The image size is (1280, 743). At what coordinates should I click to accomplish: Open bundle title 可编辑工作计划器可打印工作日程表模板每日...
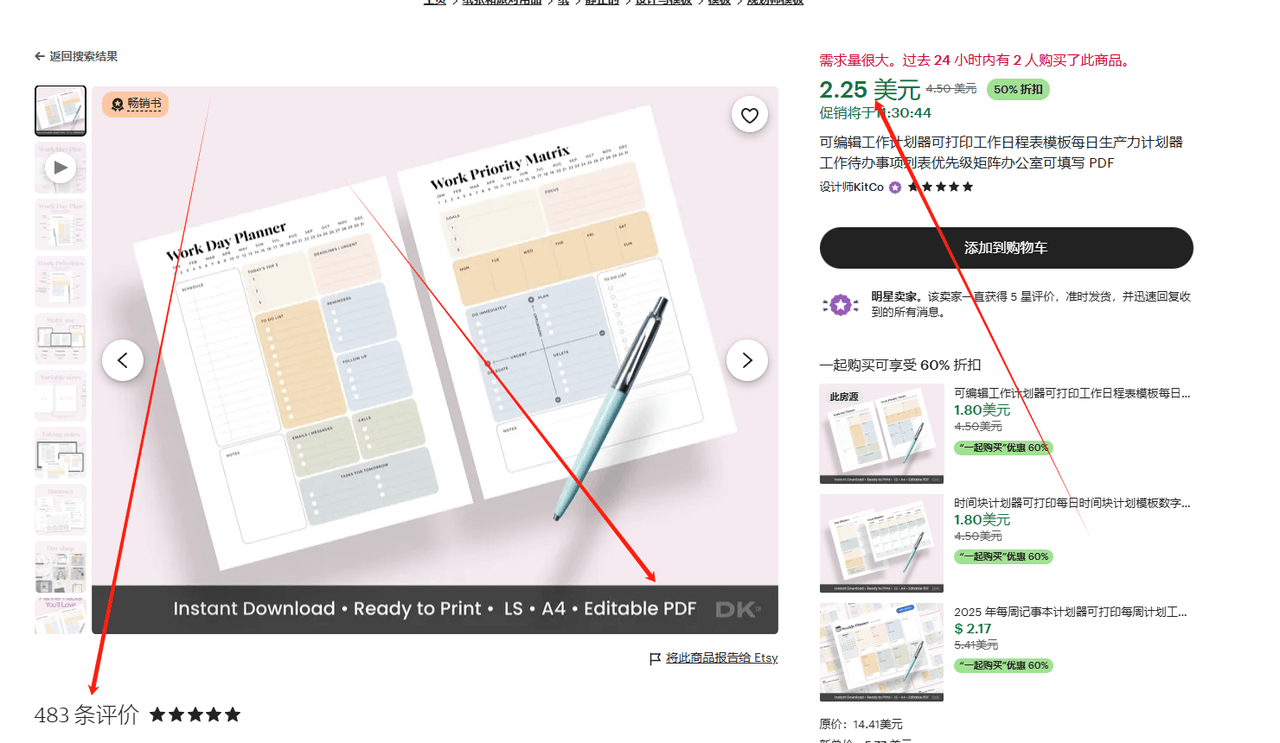click(1072, 394)
